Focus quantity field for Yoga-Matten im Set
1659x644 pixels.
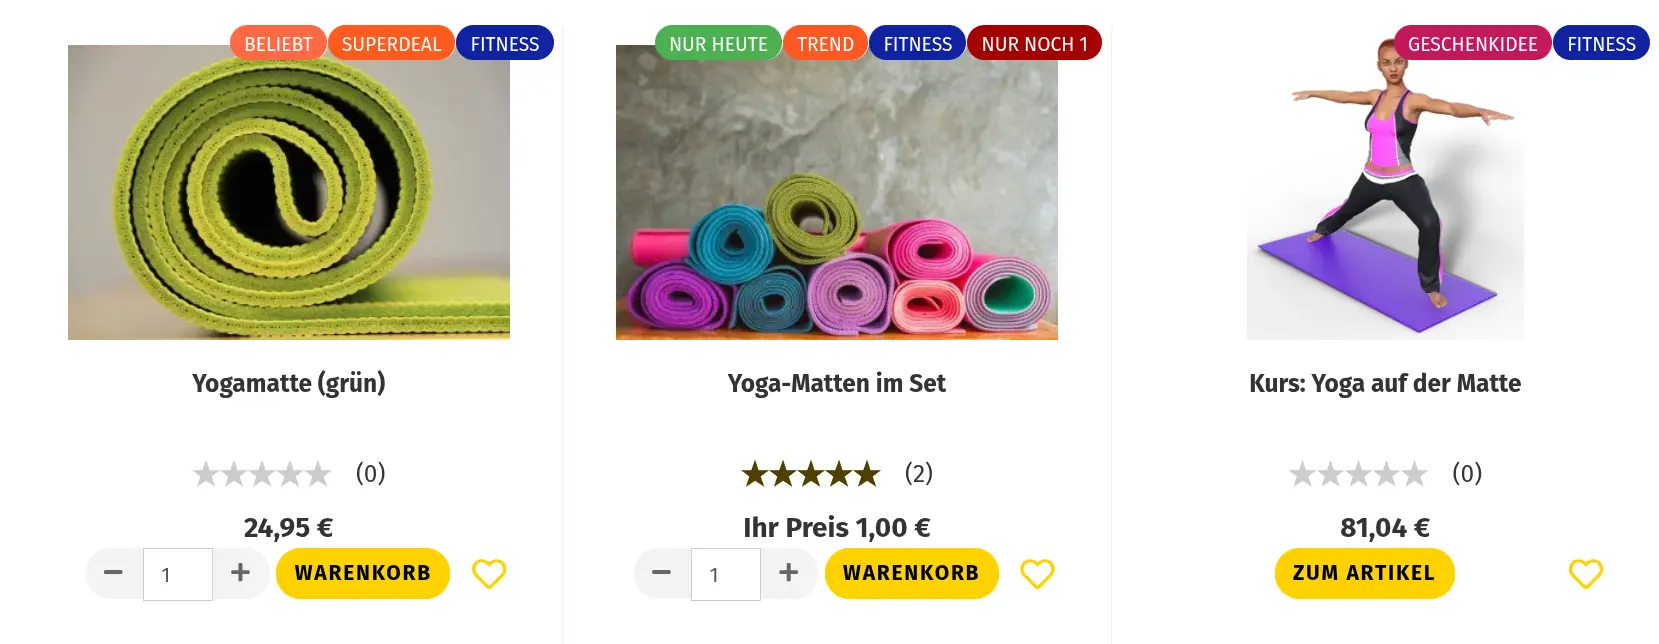coord(726,574)
